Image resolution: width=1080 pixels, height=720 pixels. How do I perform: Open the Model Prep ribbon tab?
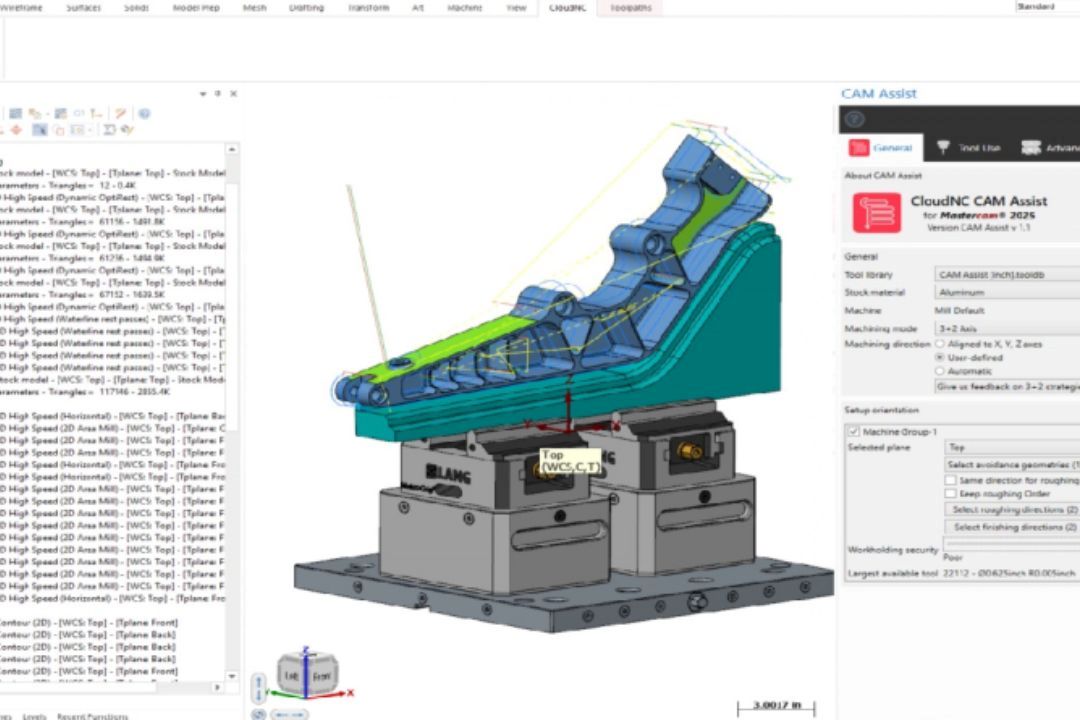point(196,8)
